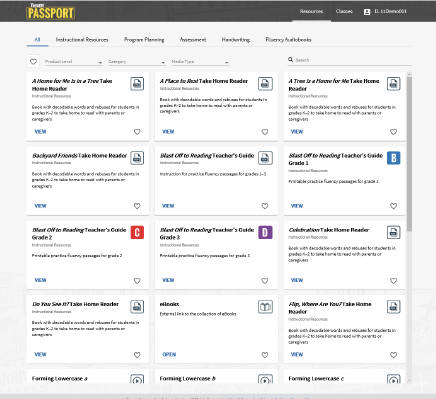View Celebration Take Home Reader
Viewport: 436px width, 399px height.
(x=297, y=280)
